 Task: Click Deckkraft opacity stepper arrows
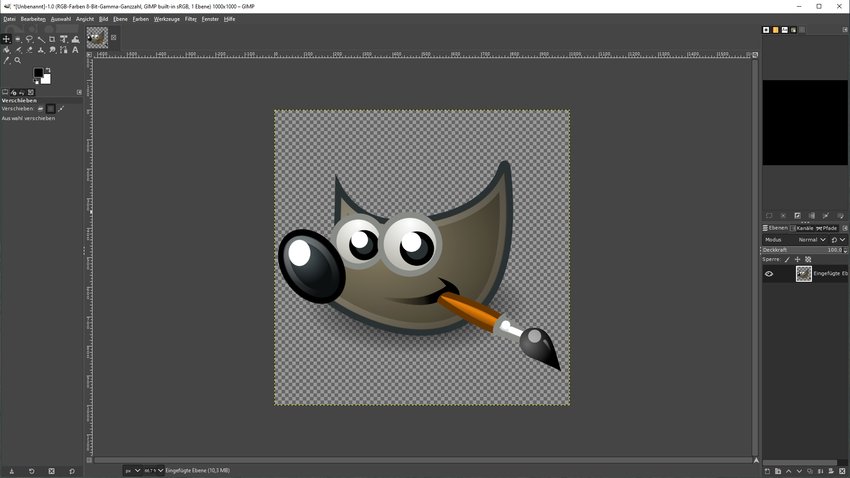pyautogui.click(x=845, y=250)
